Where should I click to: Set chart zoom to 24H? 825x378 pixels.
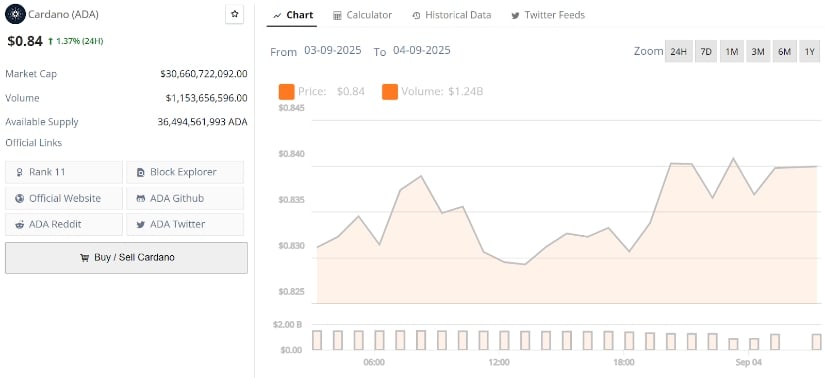(678, 52)
